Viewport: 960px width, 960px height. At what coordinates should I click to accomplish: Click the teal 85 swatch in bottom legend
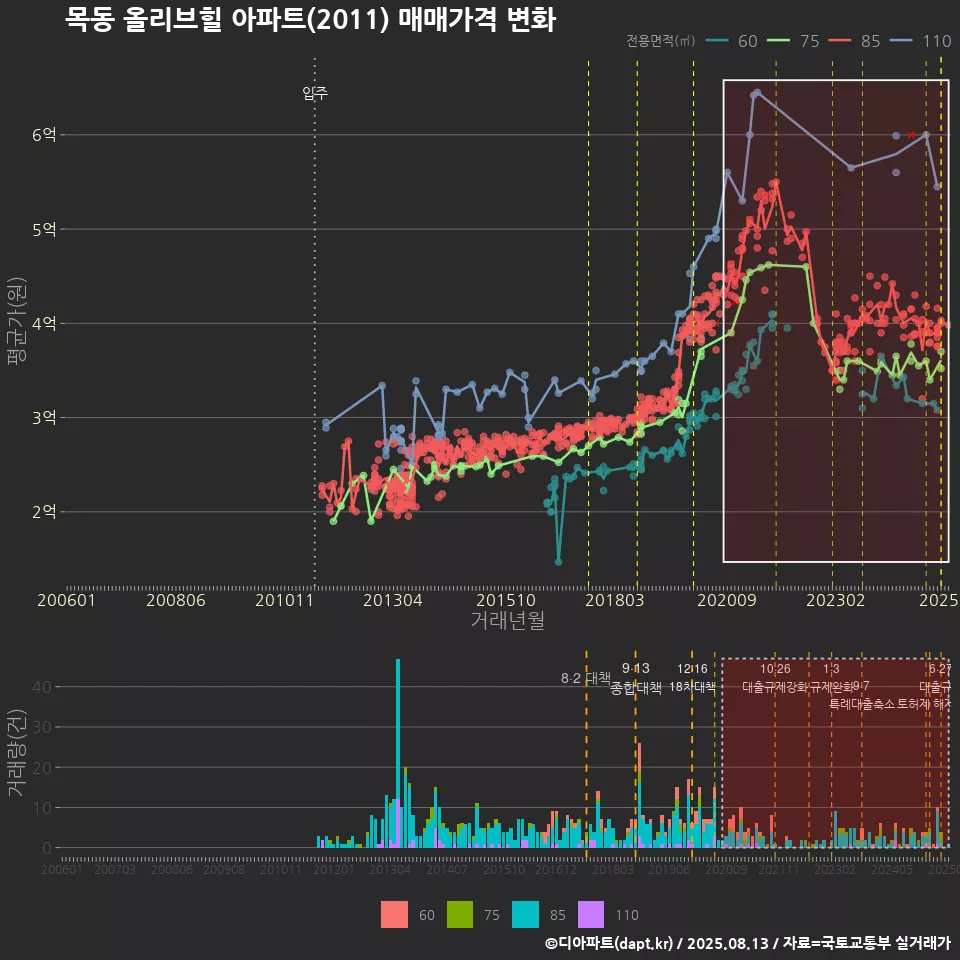[525, 914]
